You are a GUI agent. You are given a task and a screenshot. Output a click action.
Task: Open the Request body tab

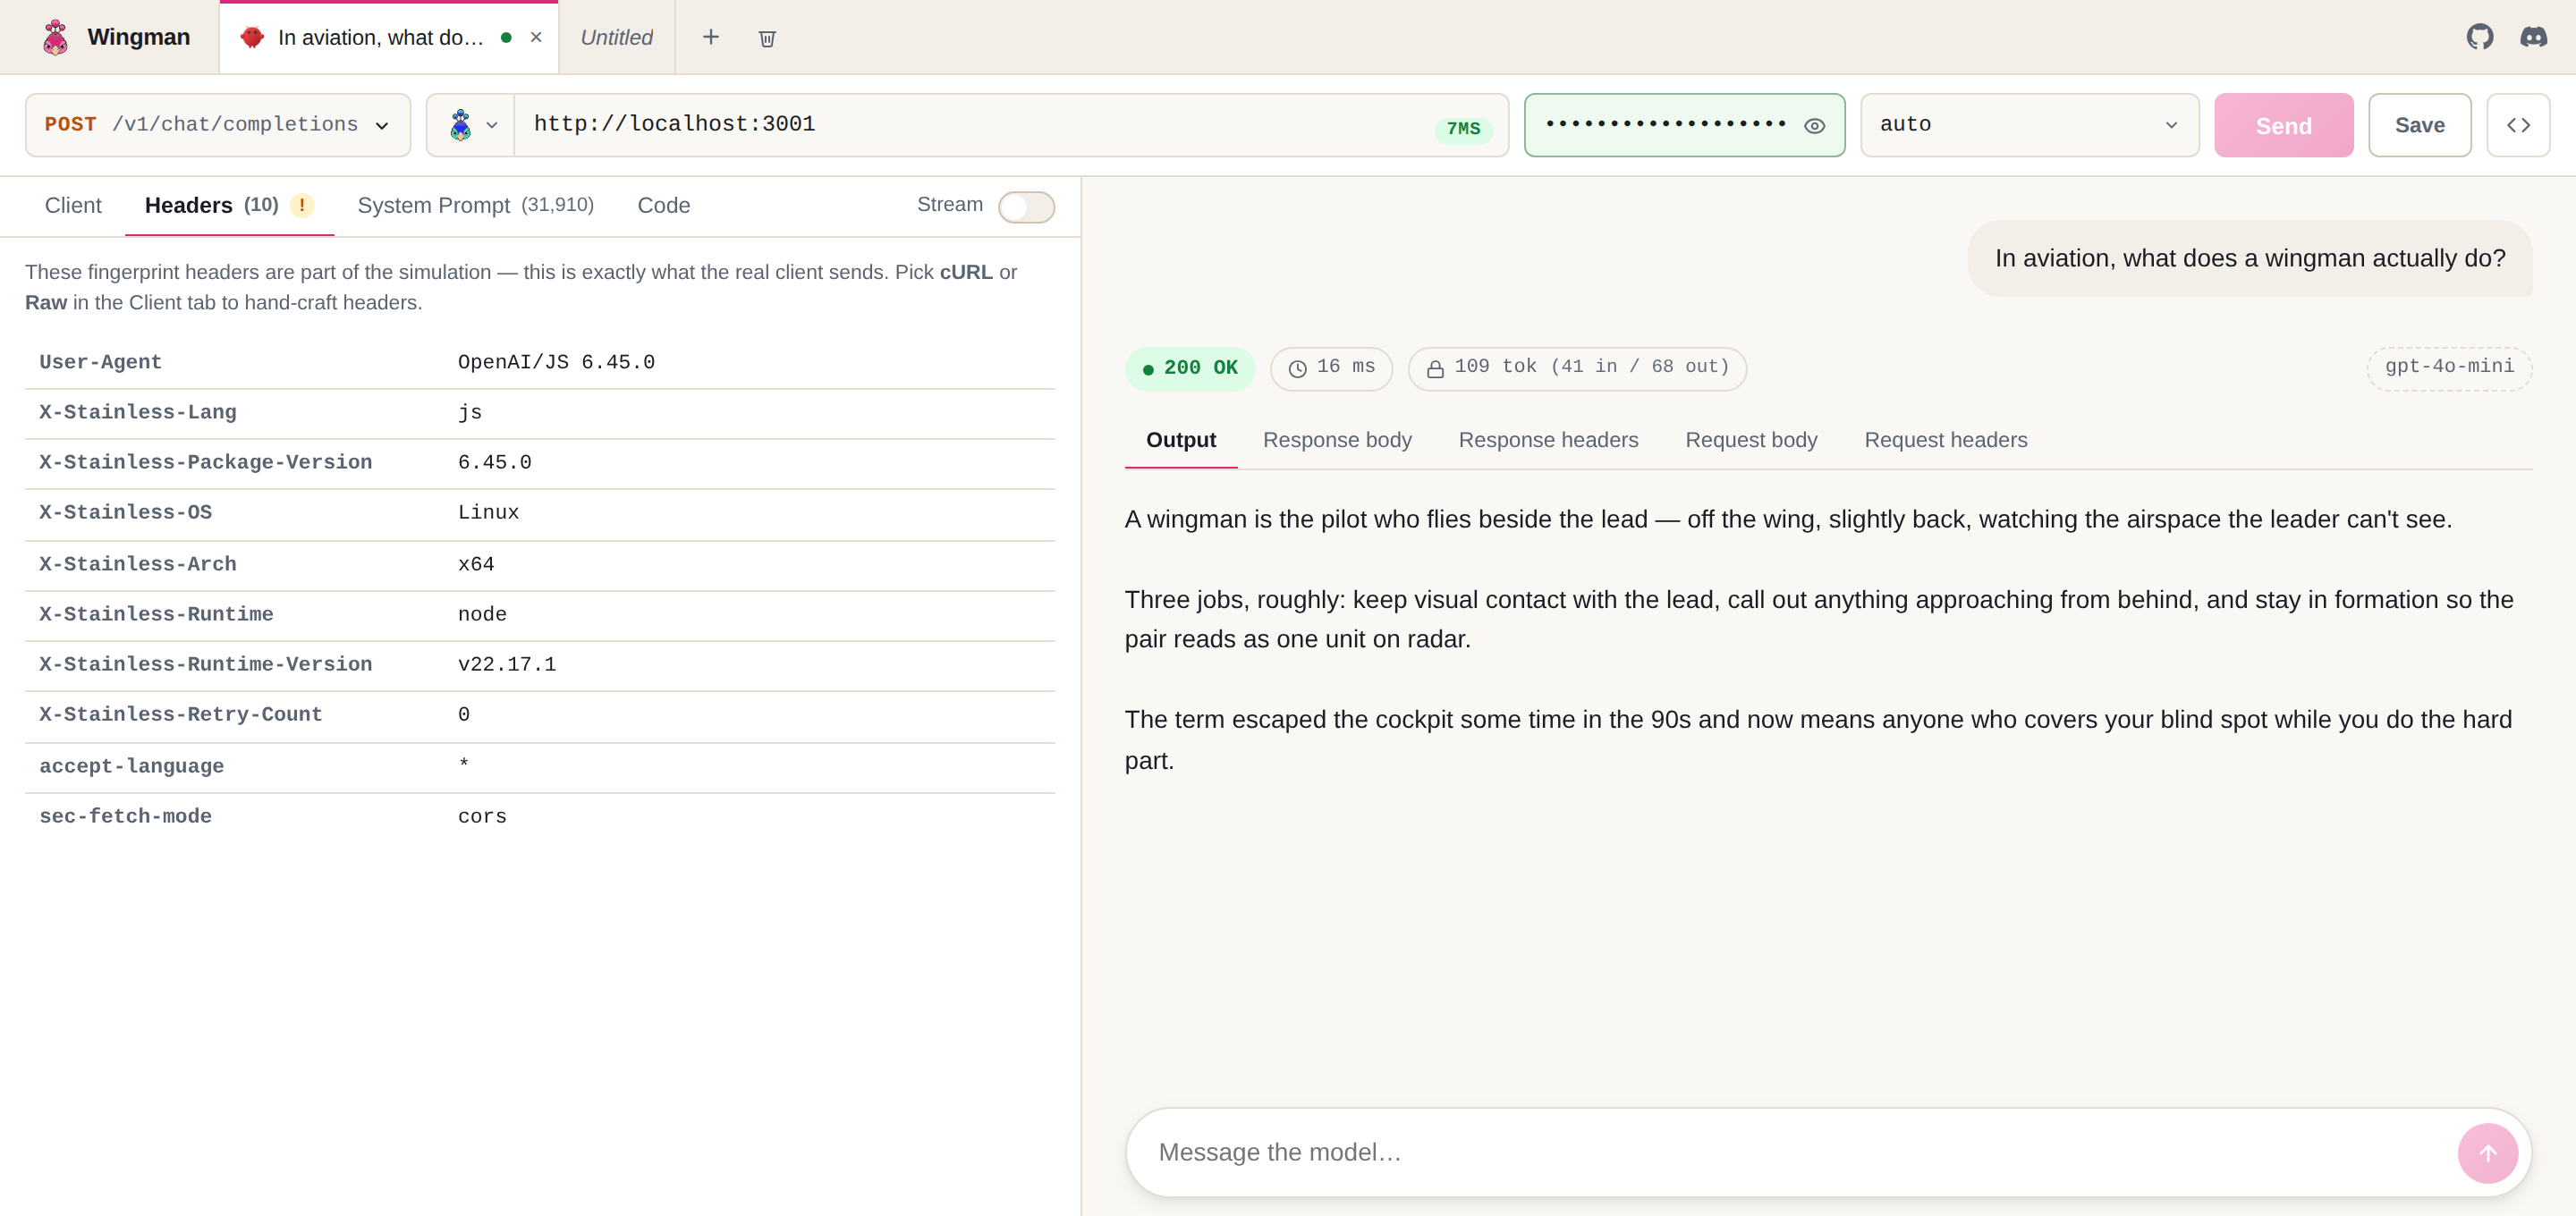(1751, 440)
